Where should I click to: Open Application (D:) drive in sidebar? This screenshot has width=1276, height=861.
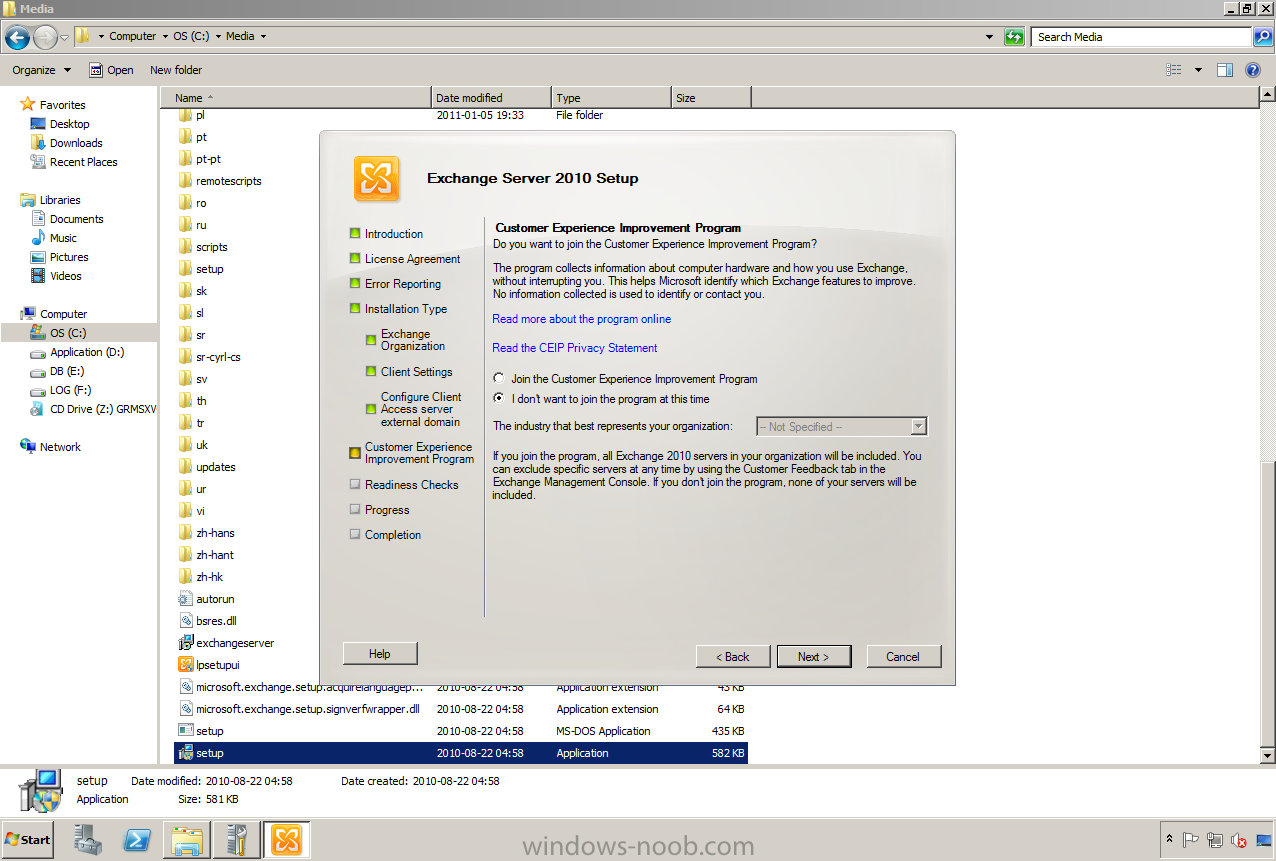78,352
